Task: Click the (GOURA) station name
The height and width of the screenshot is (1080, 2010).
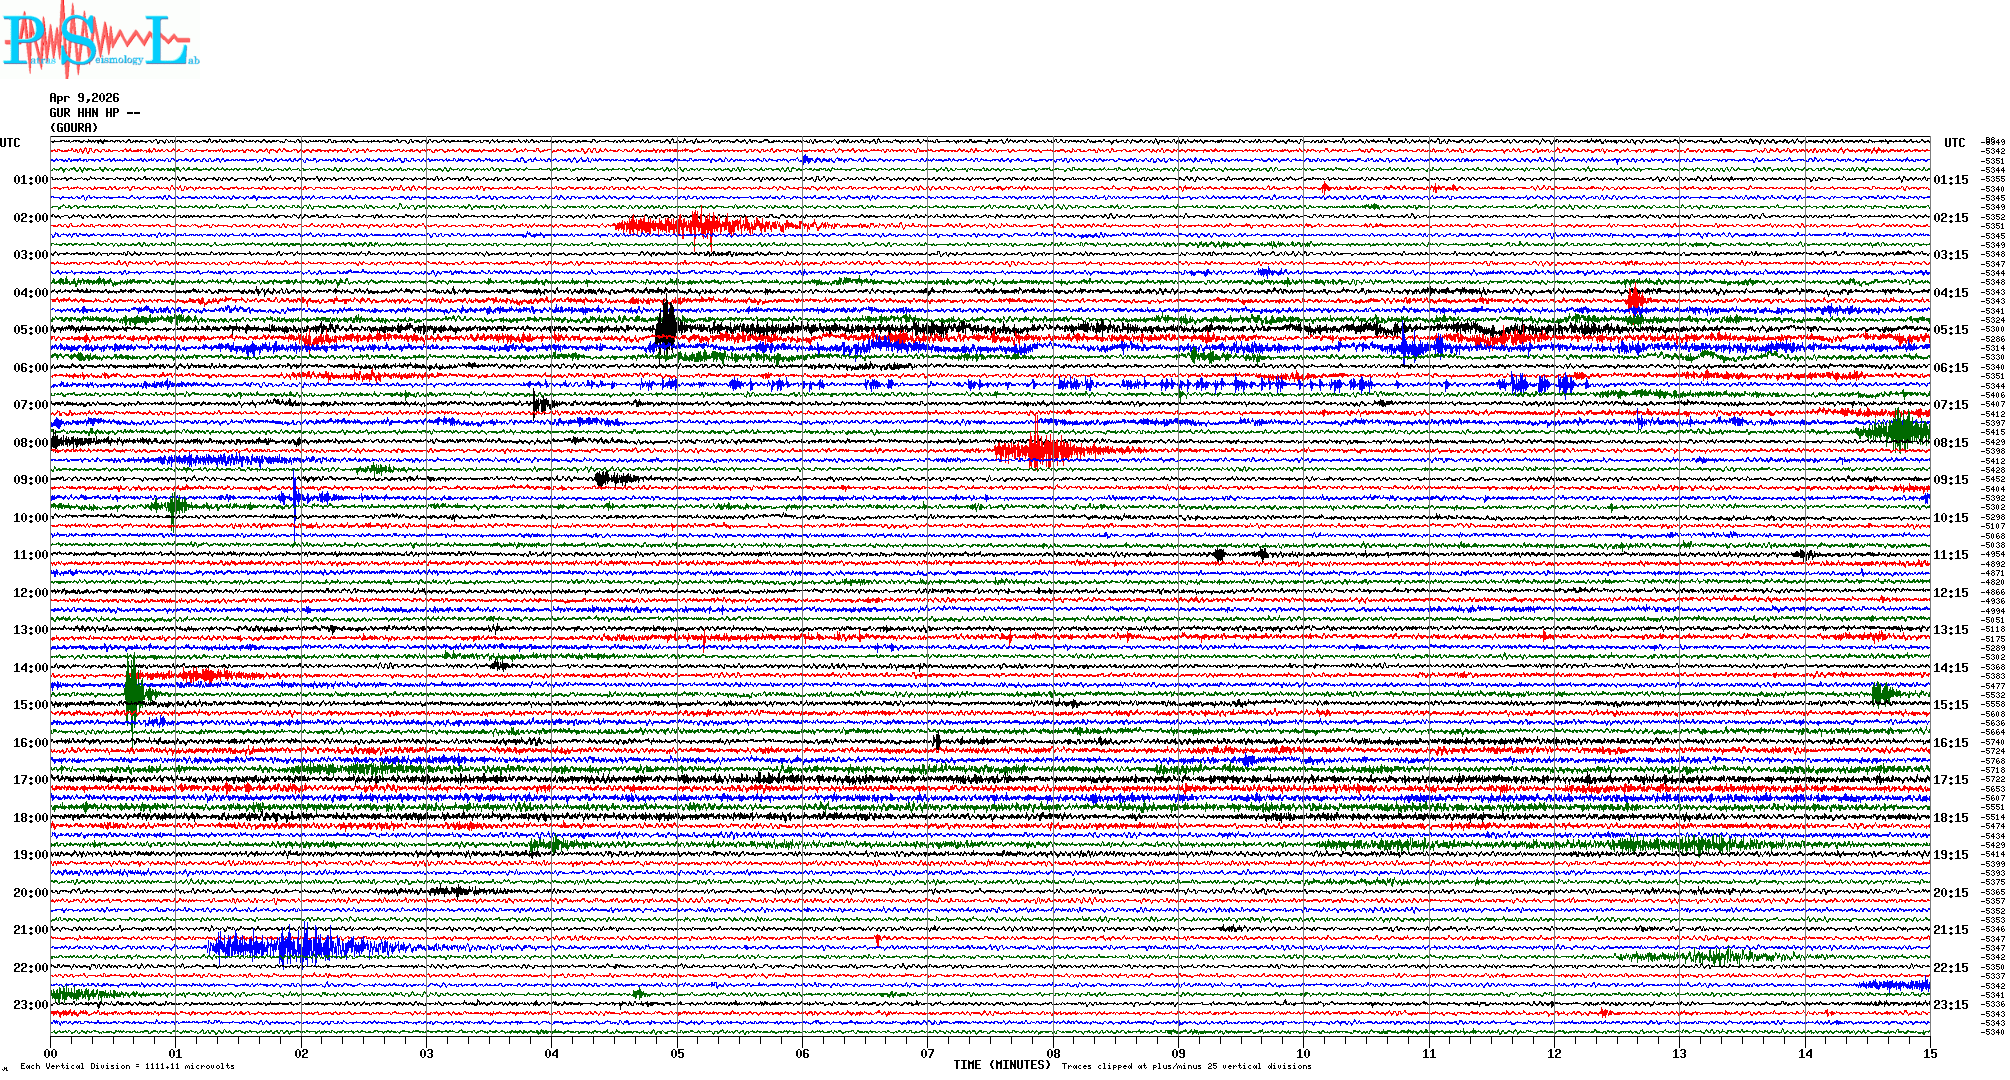Action: tap(74, 128)
